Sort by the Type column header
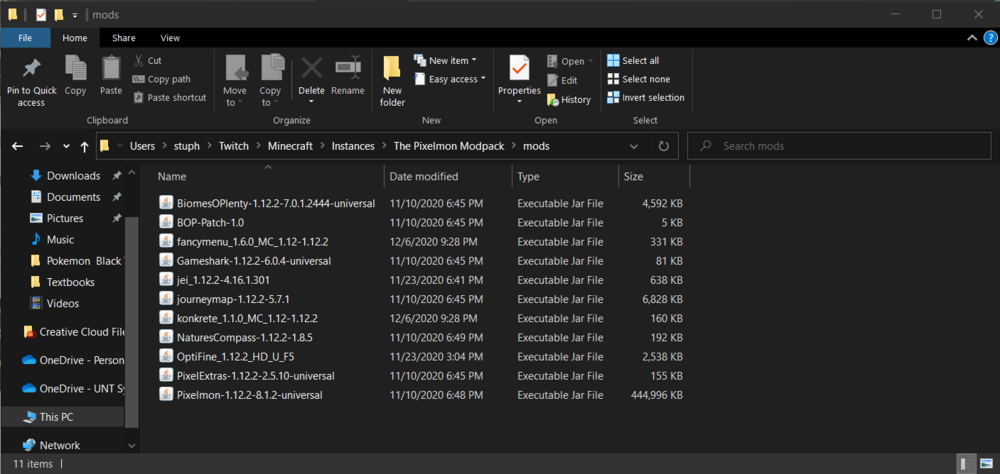 coord(565,177)
